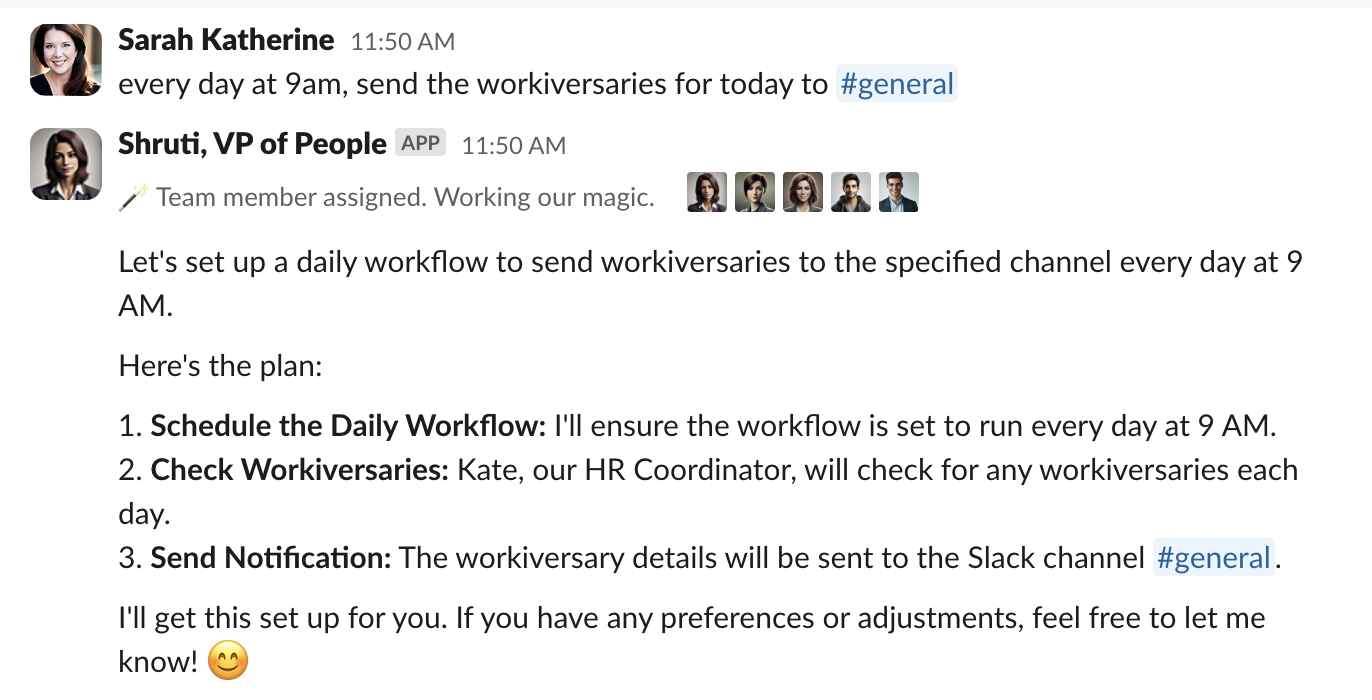Click the hoodie-wearing team member thumbnail

pos(850,191)
